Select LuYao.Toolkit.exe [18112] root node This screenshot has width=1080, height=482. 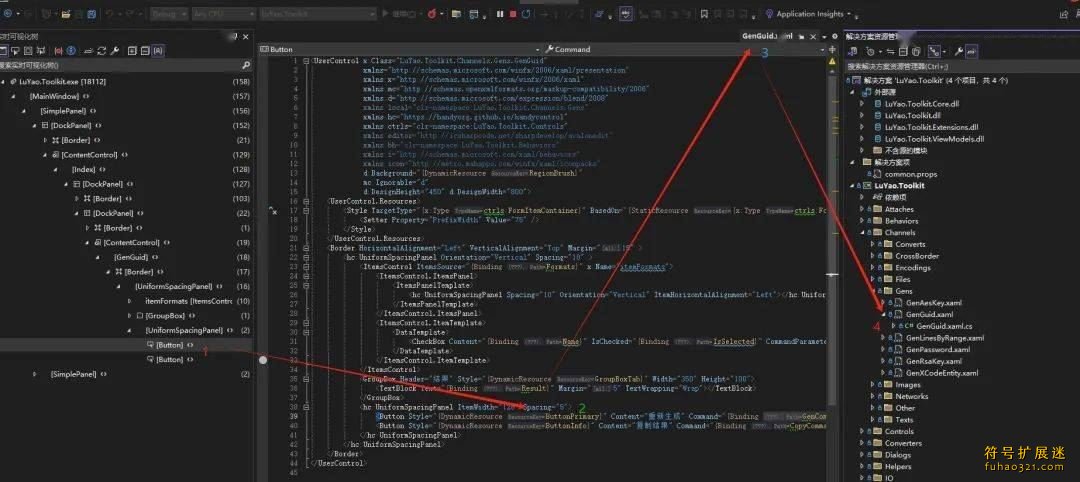click(x=62, y=81)
